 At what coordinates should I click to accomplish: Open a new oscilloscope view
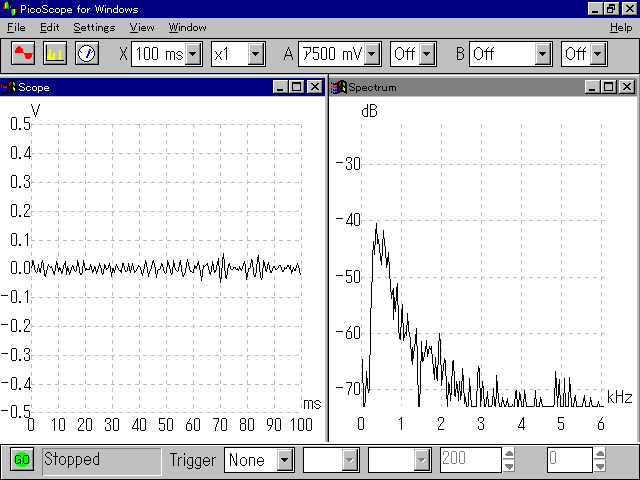coord(23,53)
